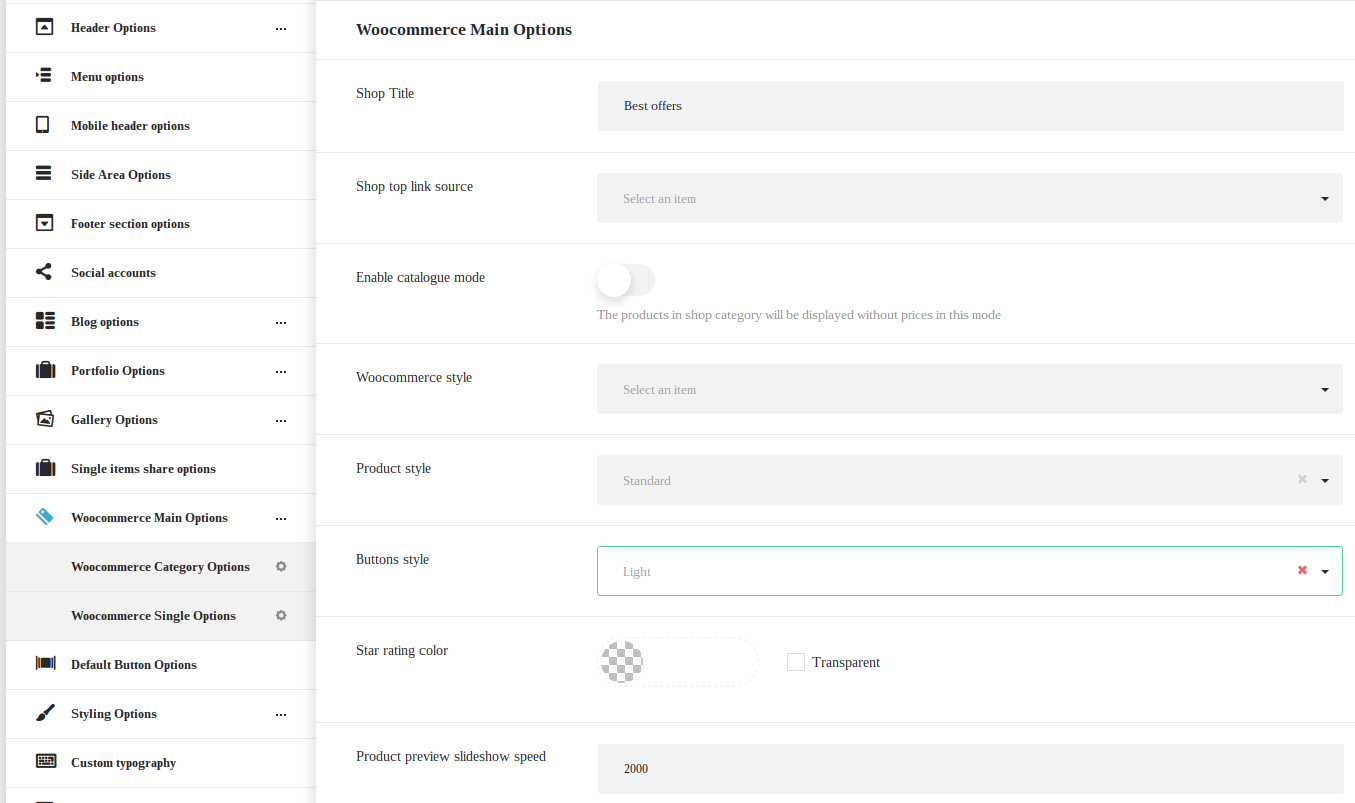This screenshot has width=1355, height=803.
Task: Click the Header Options icon
Action: tap(44, 27)
